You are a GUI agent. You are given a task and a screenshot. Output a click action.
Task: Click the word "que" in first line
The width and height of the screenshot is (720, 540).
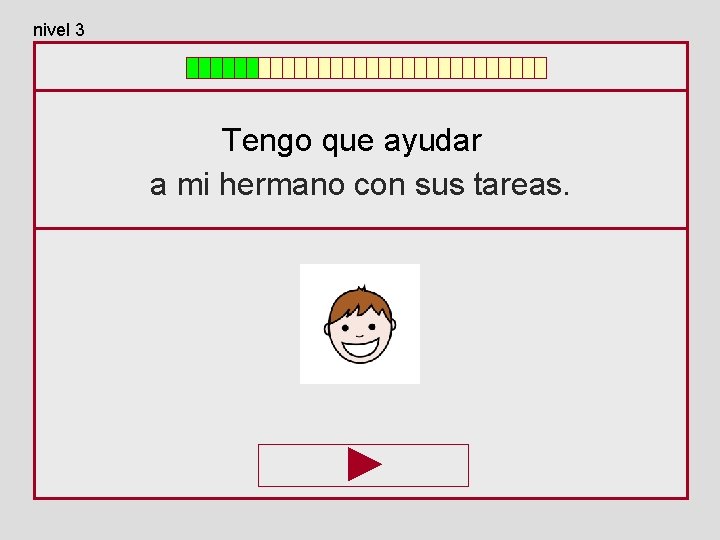coord(348,143)
